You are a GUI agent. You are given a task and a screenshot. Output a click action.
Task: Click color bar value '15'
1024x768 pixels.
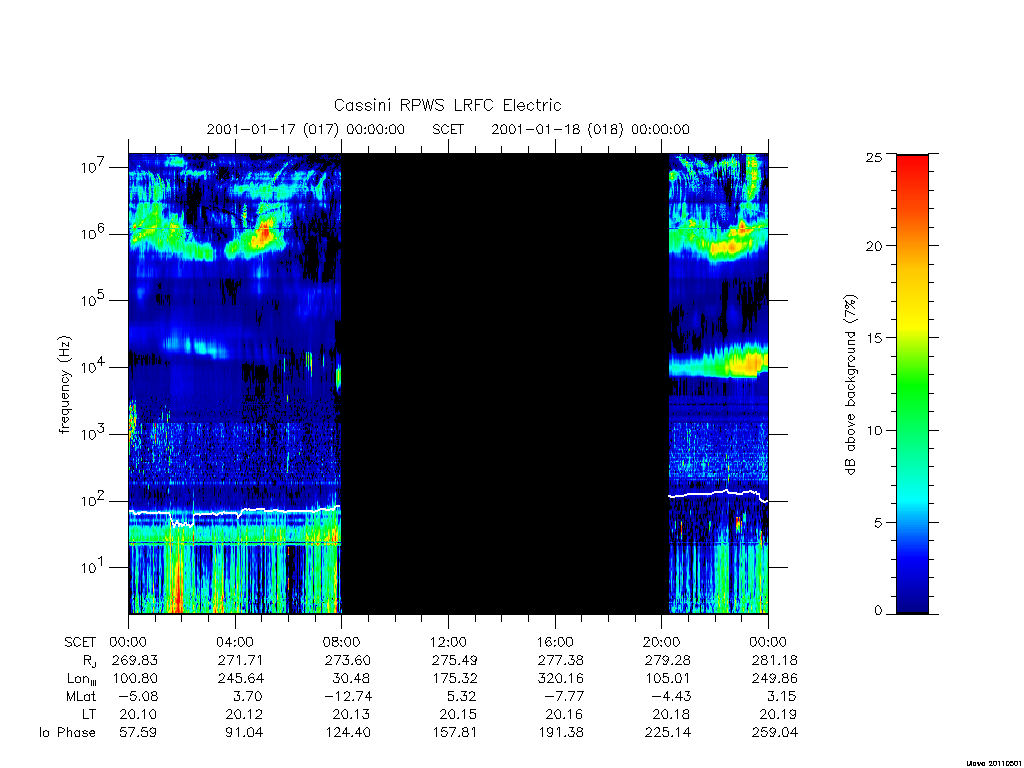(x=874, y=338)
